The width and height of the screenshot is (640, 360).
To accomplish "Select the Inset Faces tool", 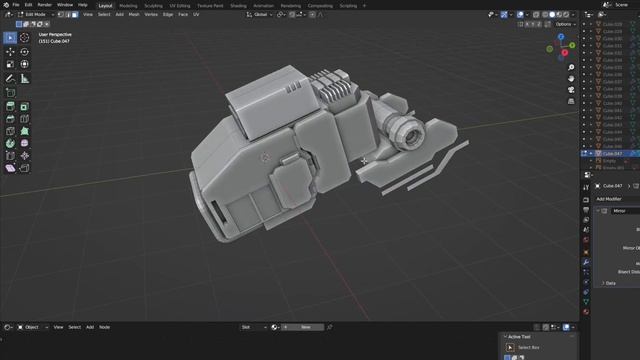I will pyautogui.click(x=24, y=107).
